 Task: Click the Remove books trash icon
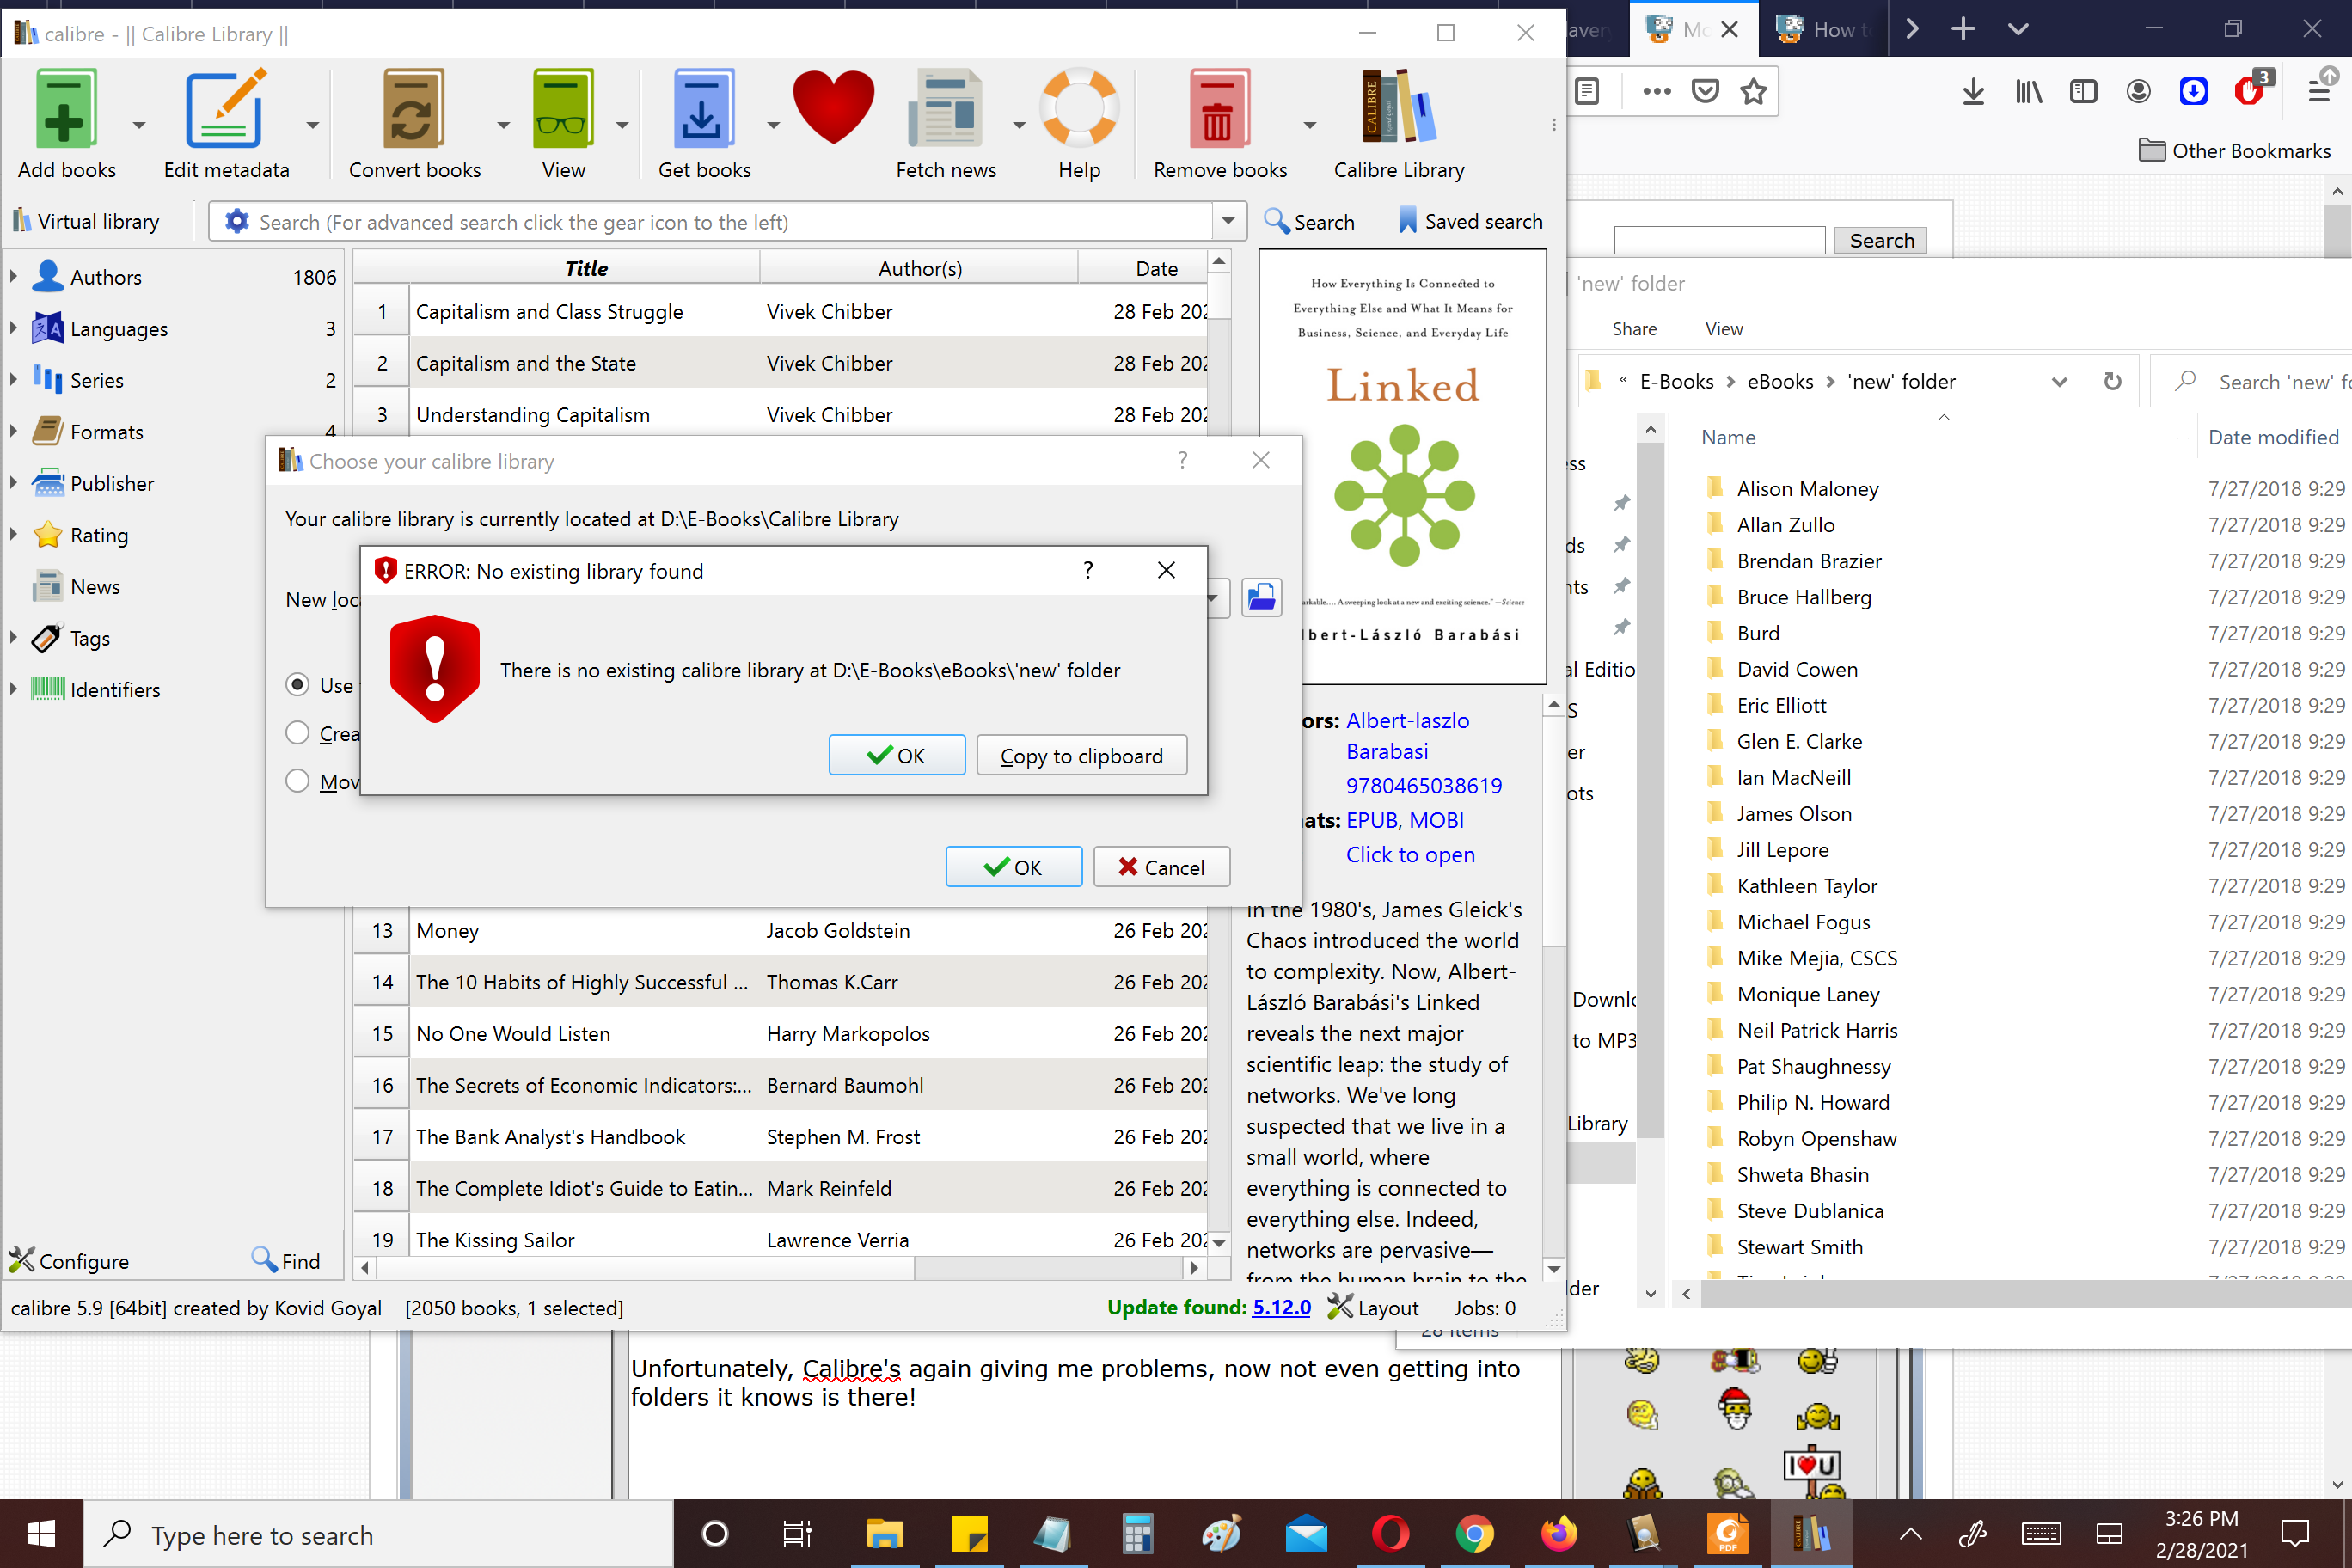[x=1218, y=108]
